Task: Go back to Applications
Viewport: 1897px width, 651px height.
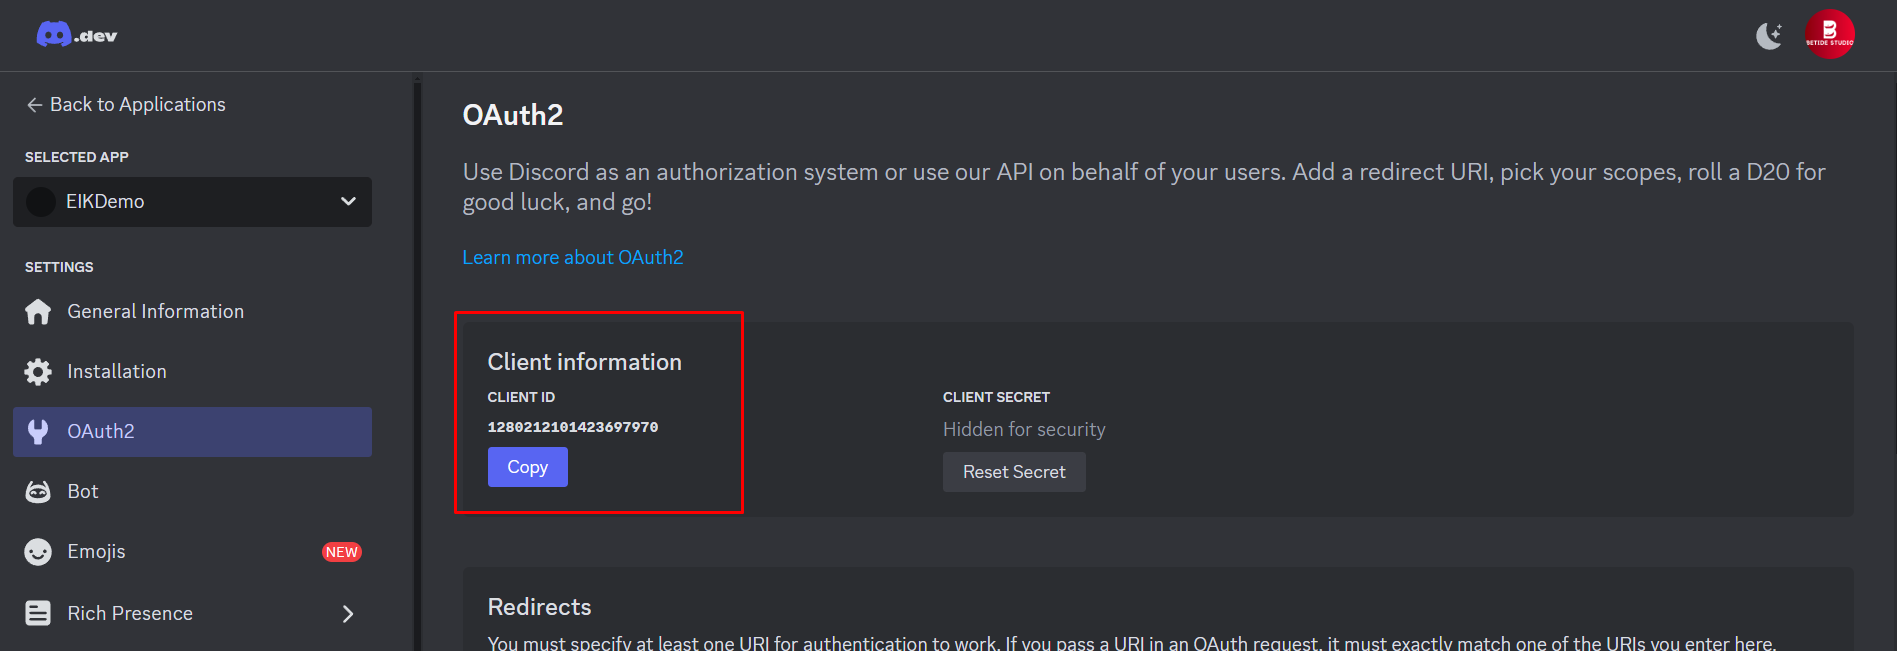Action: click(137, 105)
